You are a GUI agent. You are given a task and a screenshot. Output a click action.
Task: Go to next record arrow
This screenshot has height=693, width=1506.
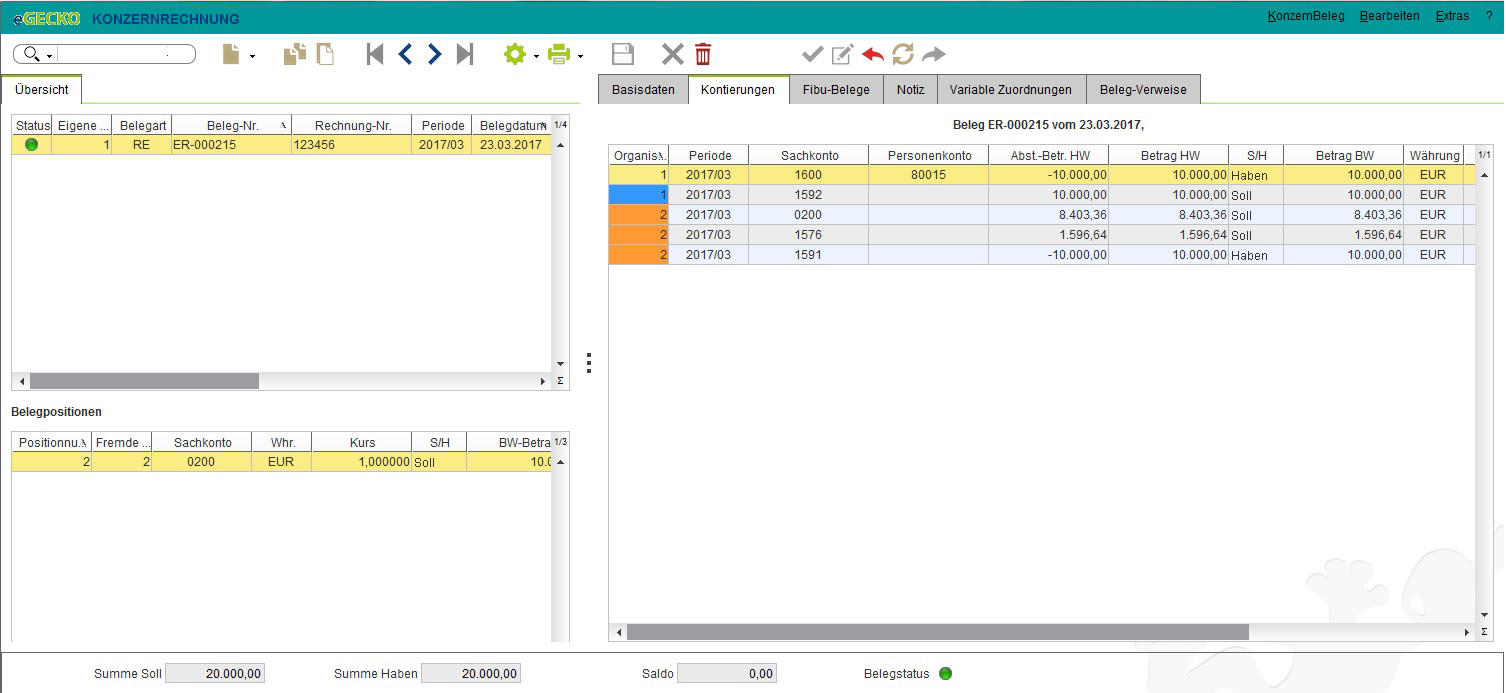pos(434,54)
